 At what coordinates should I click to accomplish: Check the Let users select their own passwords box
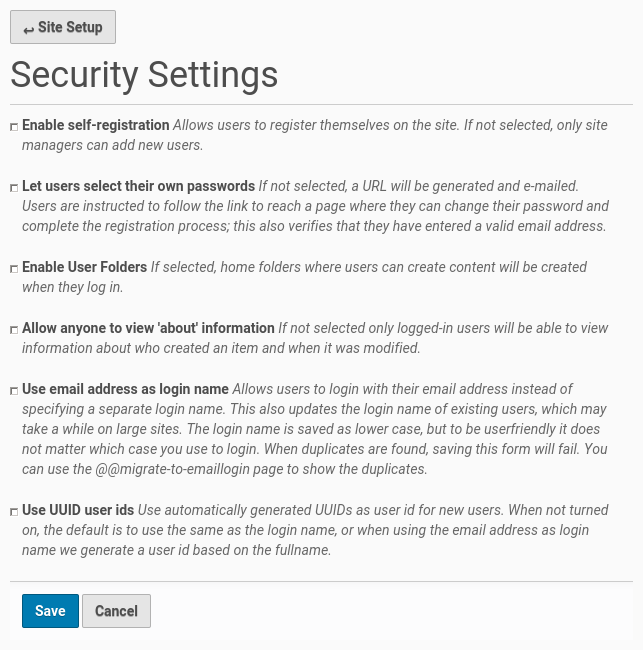[x=14, y=187]
